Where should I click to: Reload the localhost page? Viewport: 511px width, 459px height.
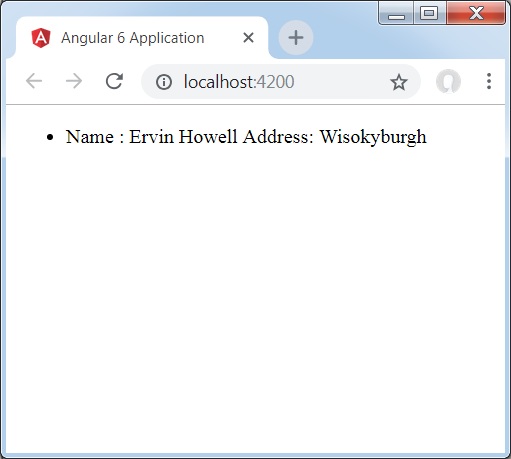tap(114, 81)
